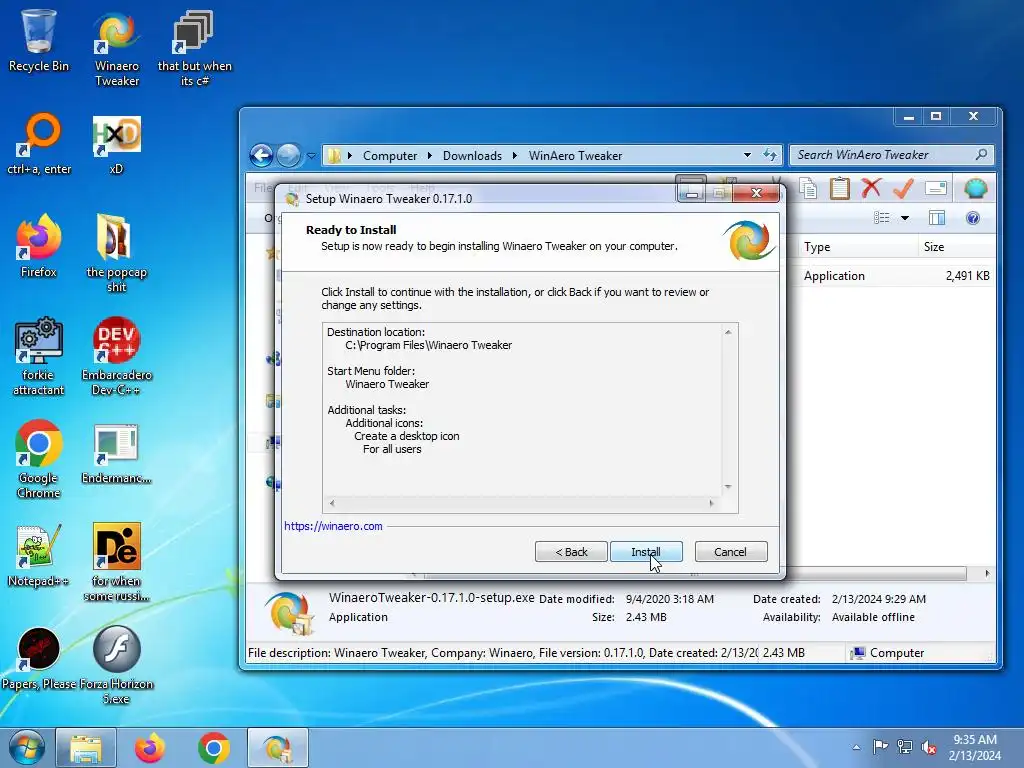Viewport: 1024px width, 768px height.
Task: Click the 2,491 KB size cell
Action: (x=967, y=276)
